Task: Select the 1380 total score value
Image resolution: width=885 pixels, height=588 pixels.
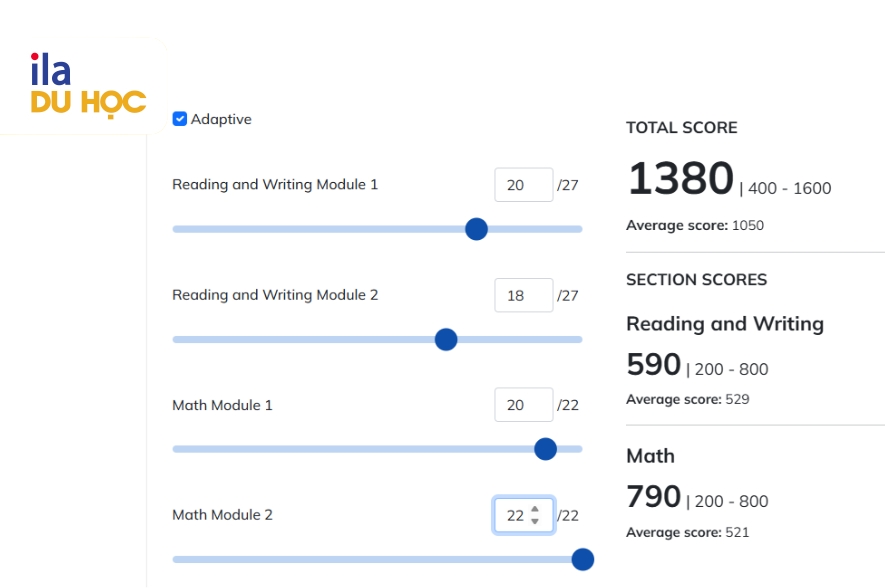Action: click(x=679, y=179)
